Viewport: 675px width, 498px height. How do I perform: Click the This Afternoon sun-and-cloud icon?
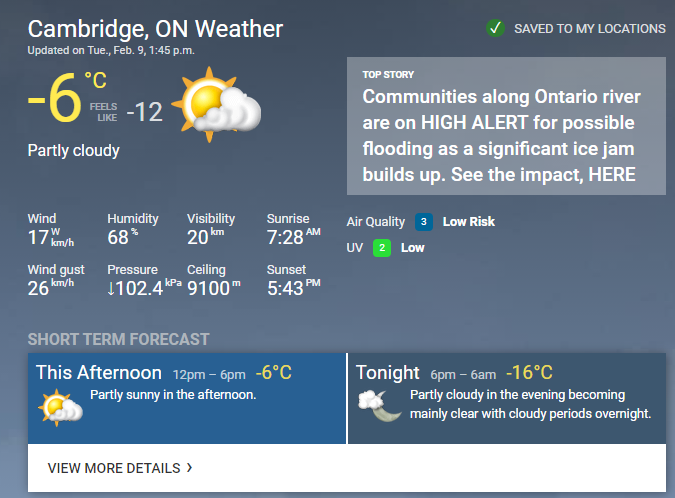click(60, 407)
